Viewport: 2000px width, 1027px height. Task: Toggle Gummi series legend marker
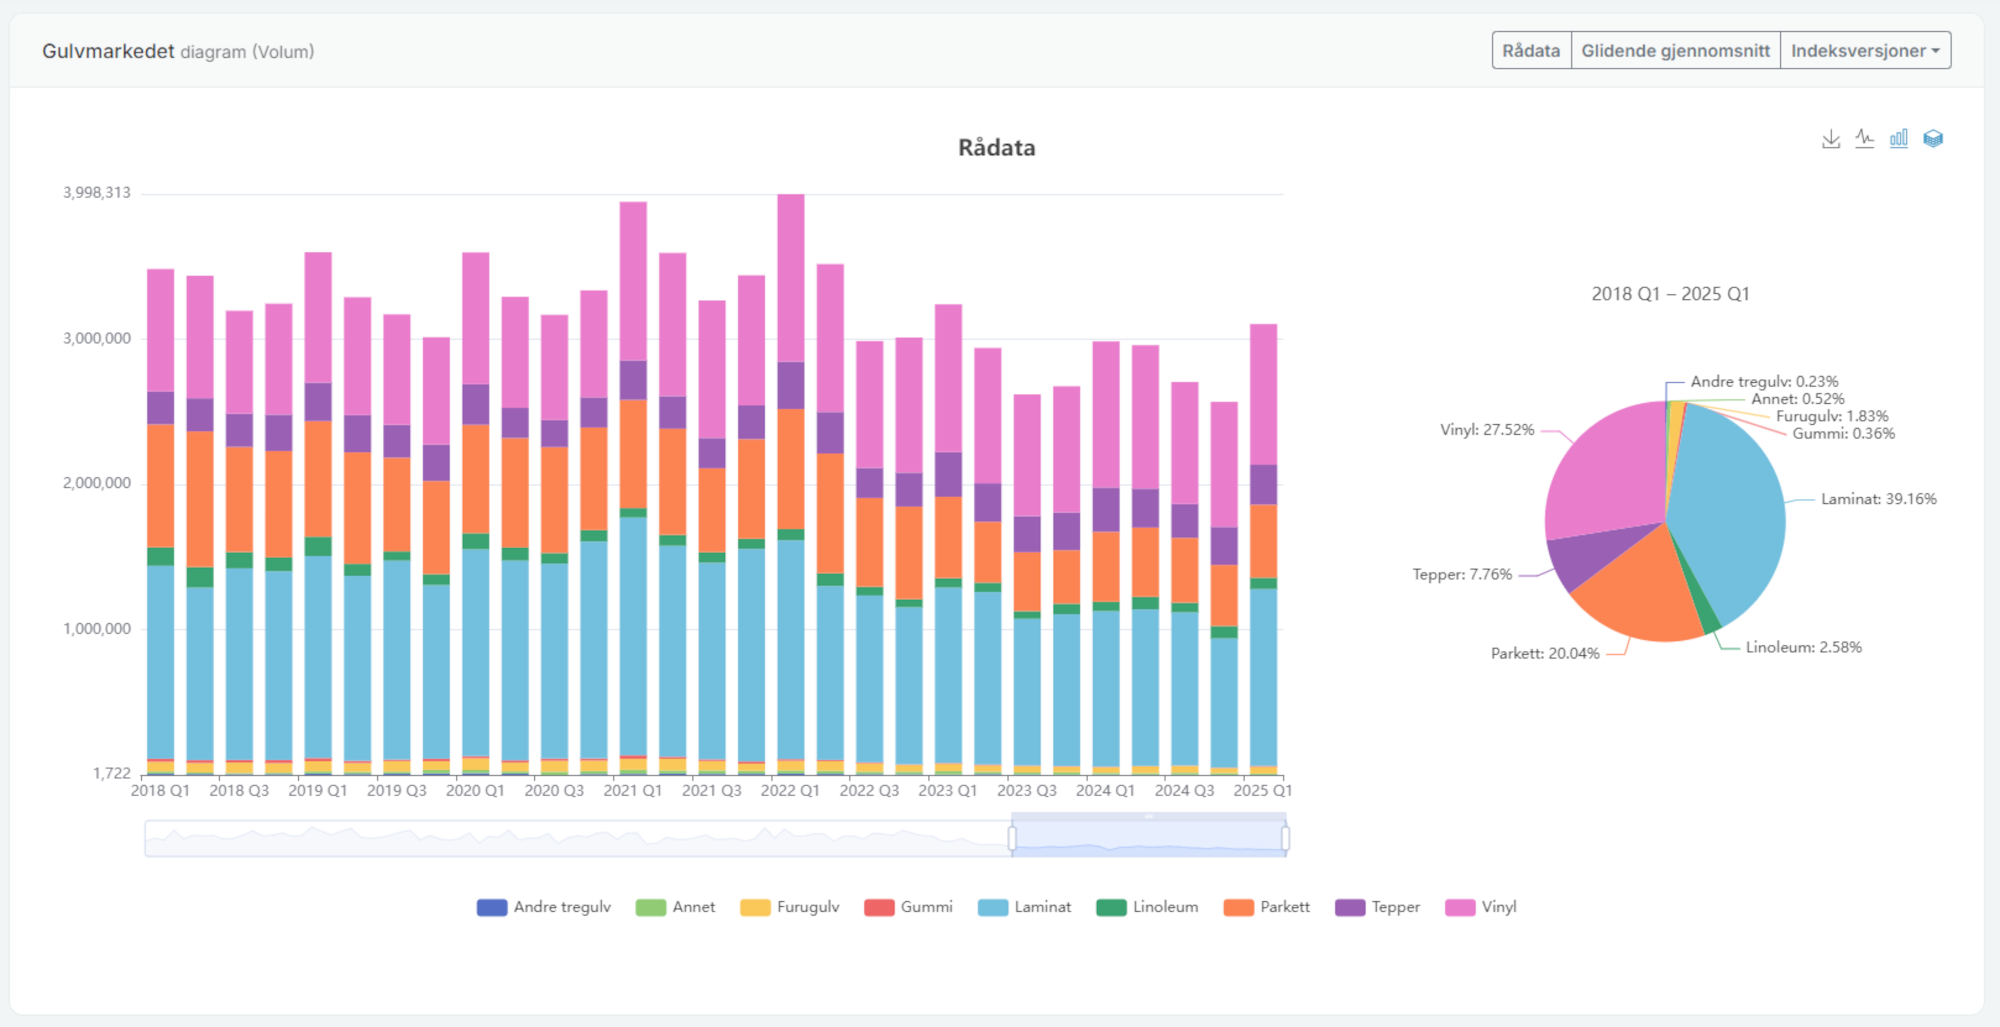click(x=879, y=907)
